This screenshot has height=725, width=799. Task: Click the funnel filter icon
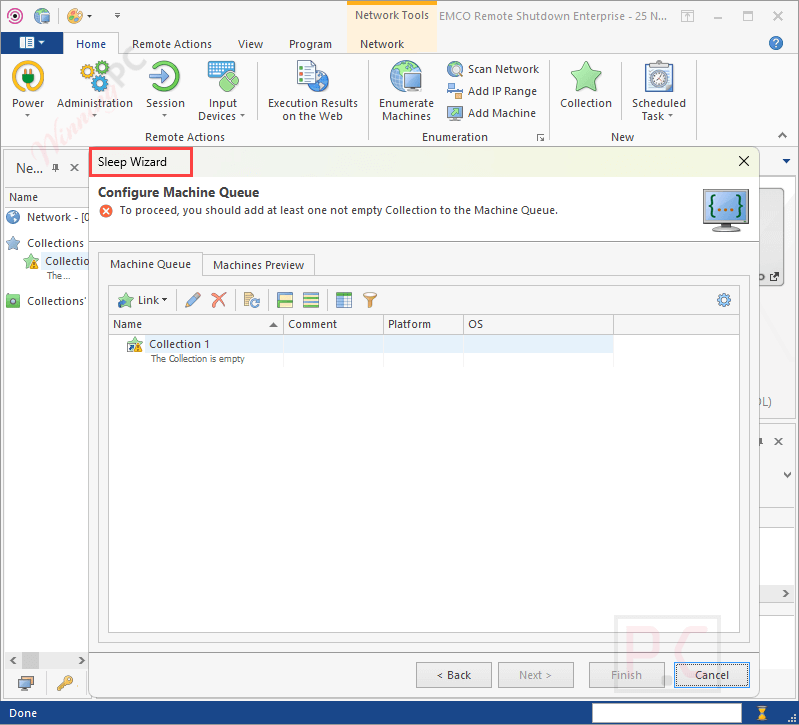tap(370, 300)
